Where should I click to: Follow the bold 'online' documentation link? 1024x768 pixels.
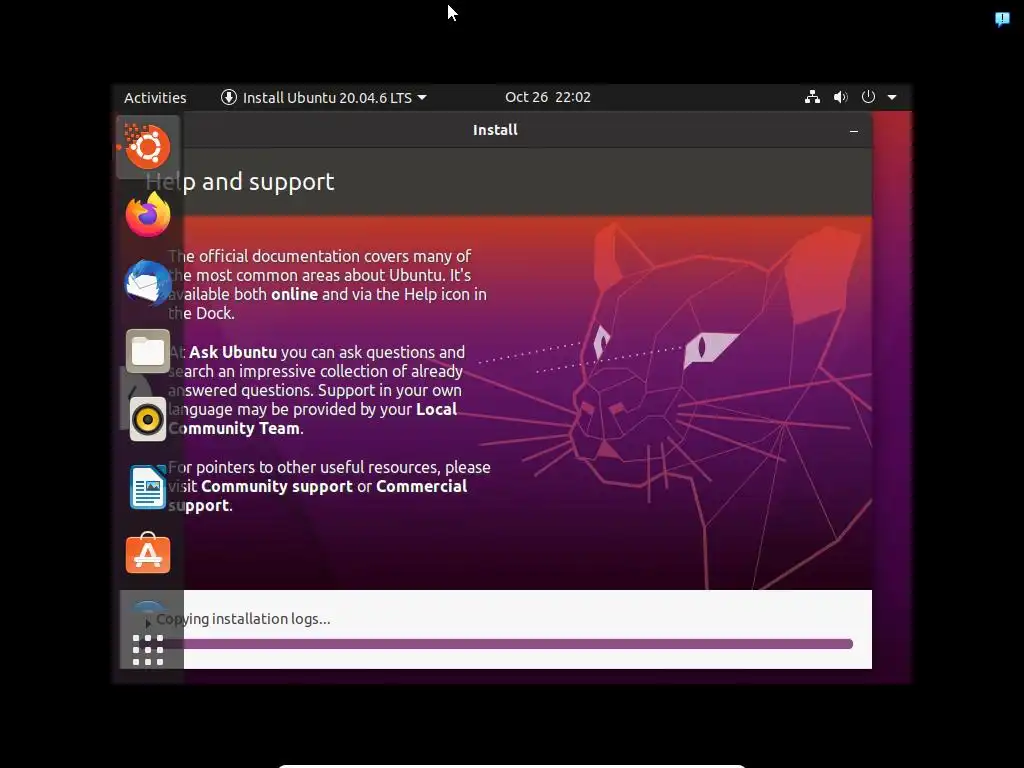(x=295, y=295)
